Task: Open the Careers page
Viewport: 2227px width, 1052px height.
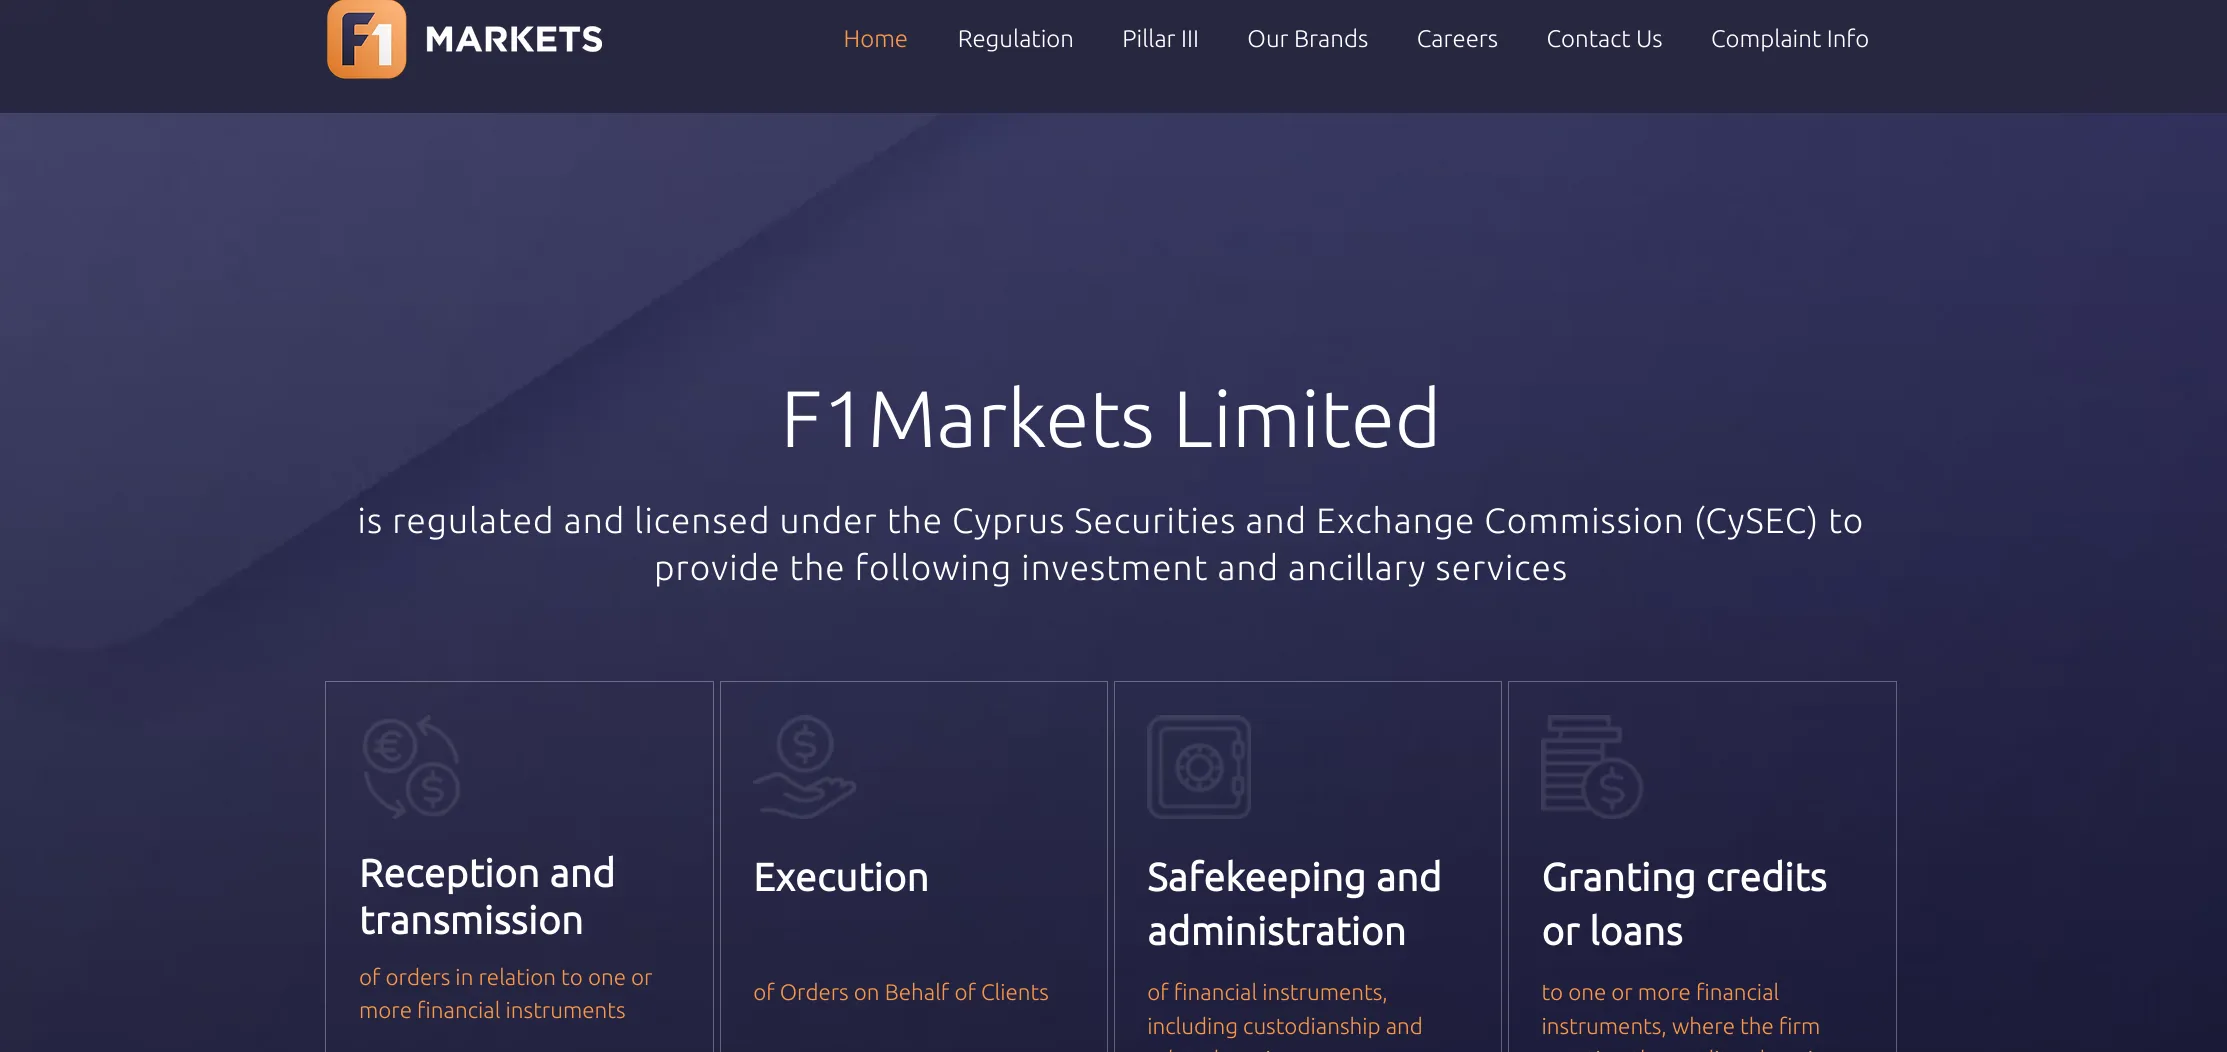Action: [x=1457, y=38]
